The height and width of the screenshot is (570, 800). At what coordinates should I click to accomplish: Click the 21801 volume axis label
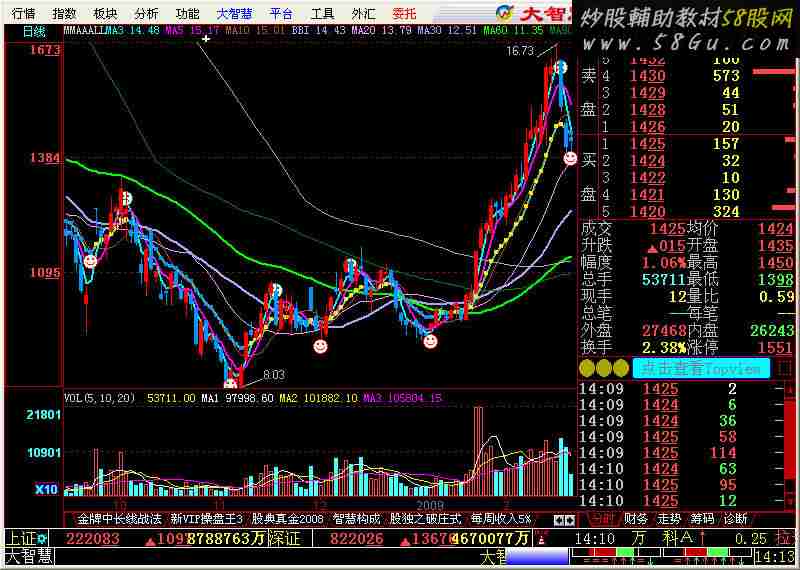pyautogui.click(x=44, y=414)
